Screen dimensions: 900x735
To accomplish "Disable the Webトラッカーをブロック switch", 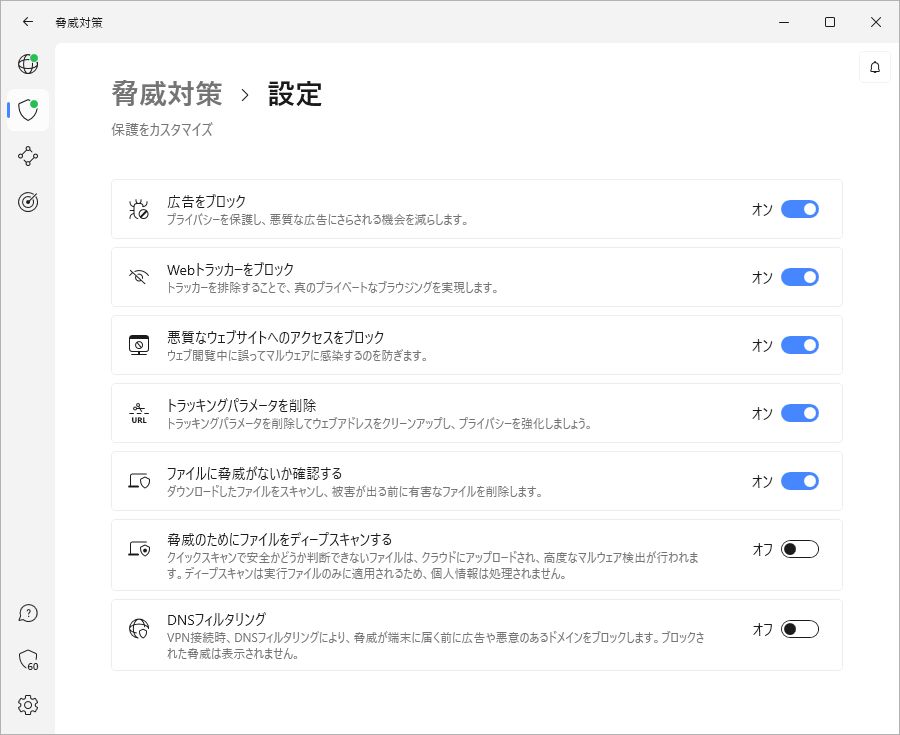I will [x=799, y=277].
